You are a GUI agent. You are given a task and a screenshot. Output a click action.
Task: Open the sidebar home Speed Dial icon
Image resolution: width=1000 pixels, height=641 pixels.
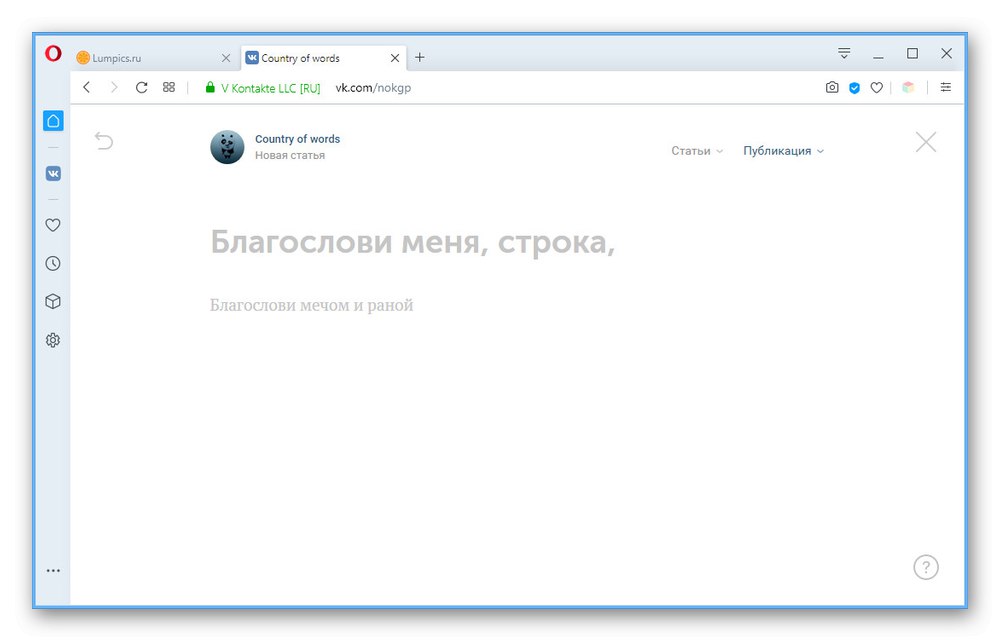point(53,121)
